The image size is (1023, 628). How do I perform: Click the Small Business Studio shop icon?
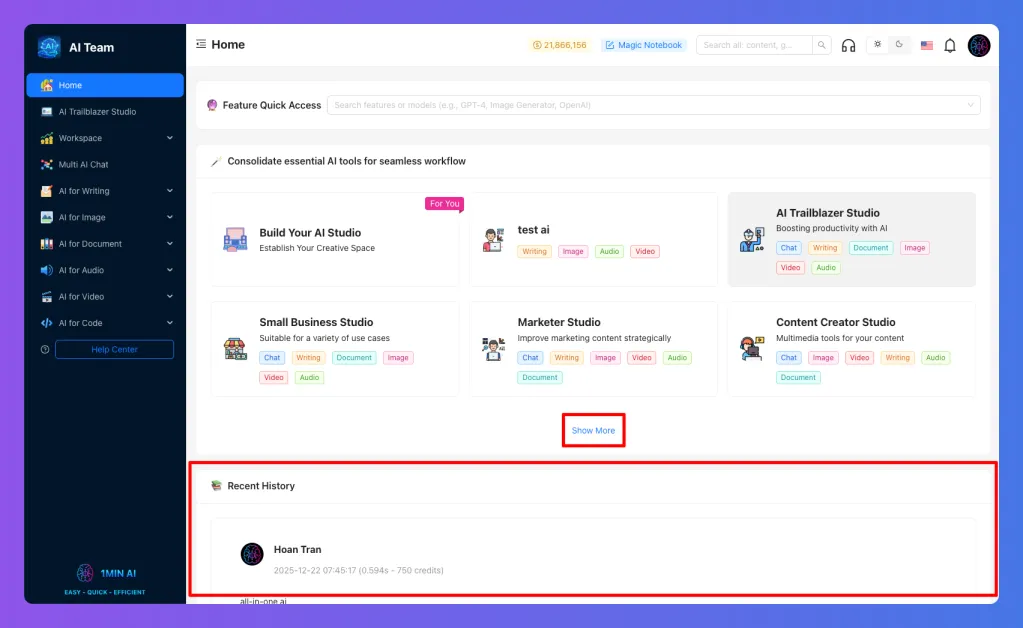pyautogui.click(x=235, y=349)
